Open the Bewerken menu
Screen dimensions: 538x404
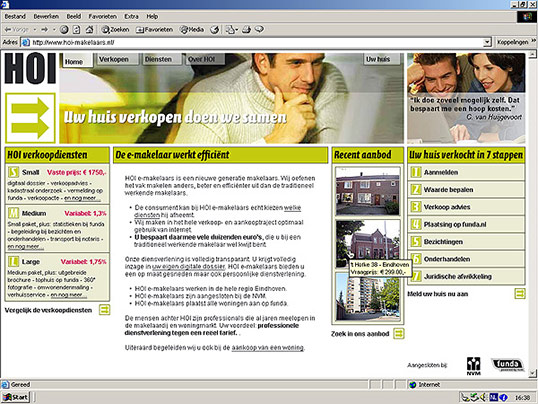point(46,16)
